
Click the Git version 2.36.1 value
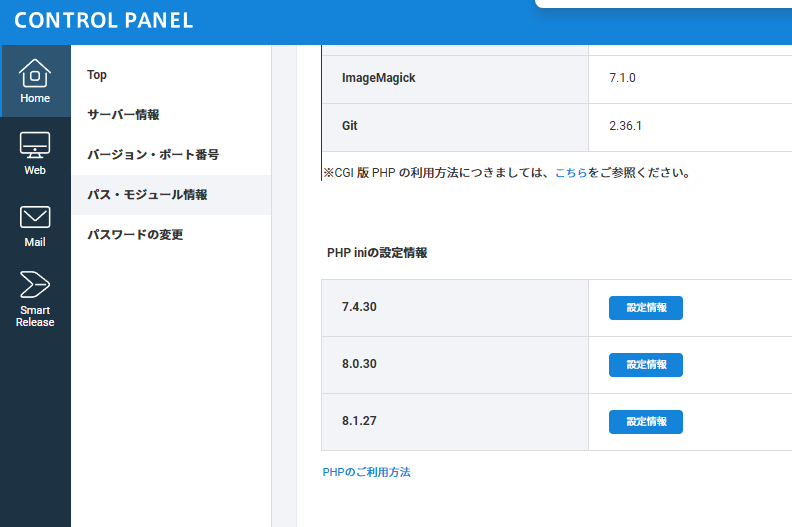point(625,126)
